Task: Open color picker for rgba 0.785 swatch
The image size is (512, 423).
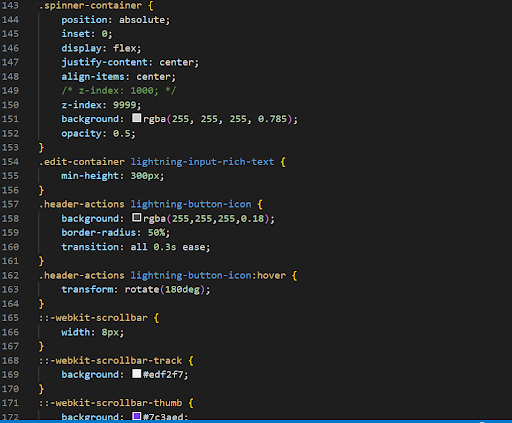Action: pyautogui.click(x=136, y=118)
